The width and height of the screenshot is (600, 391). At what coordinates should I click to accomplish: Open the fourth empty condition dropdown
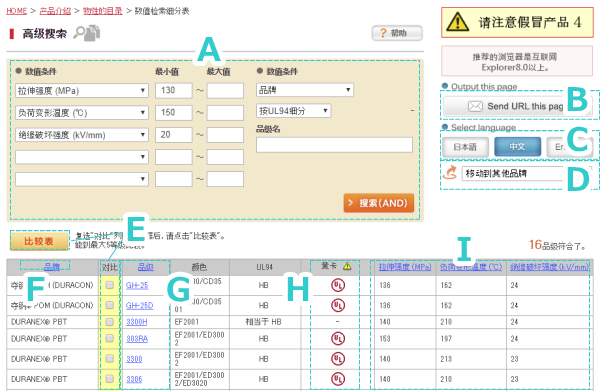(x=82, y=157)
